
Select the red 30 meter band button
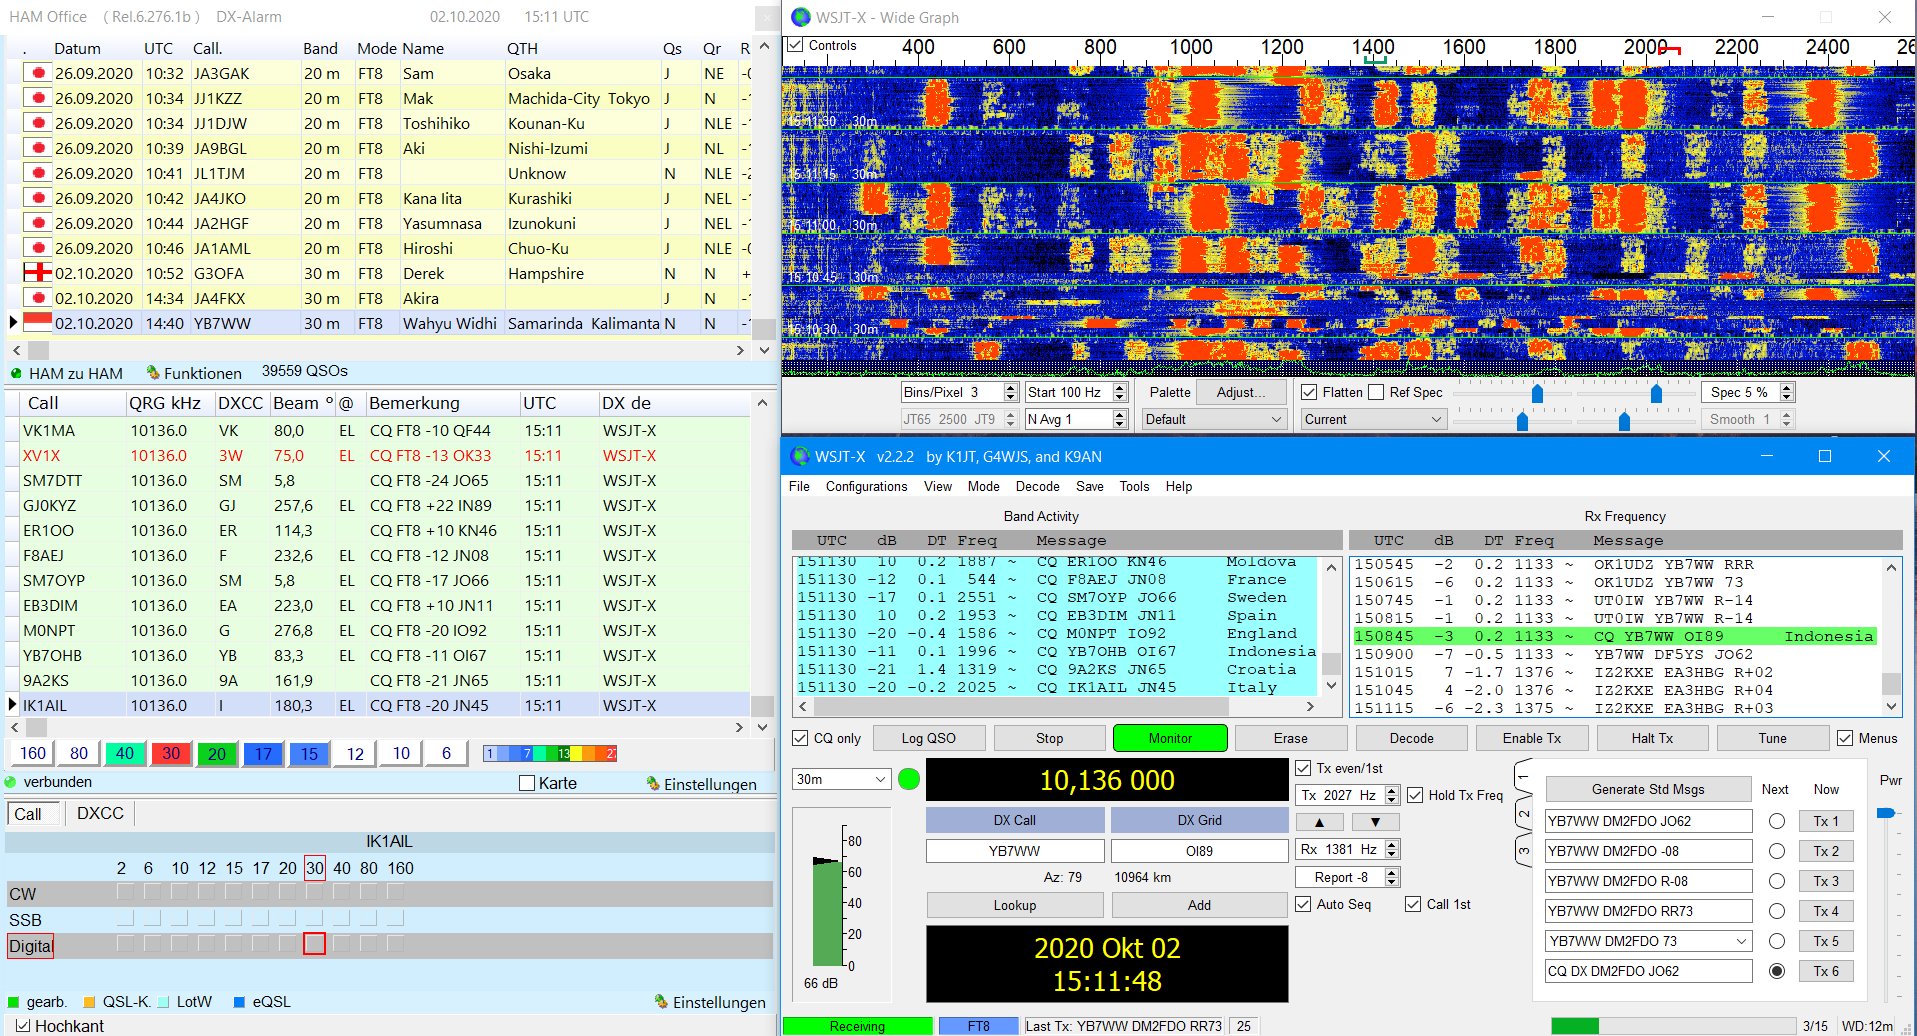point(171,753)
